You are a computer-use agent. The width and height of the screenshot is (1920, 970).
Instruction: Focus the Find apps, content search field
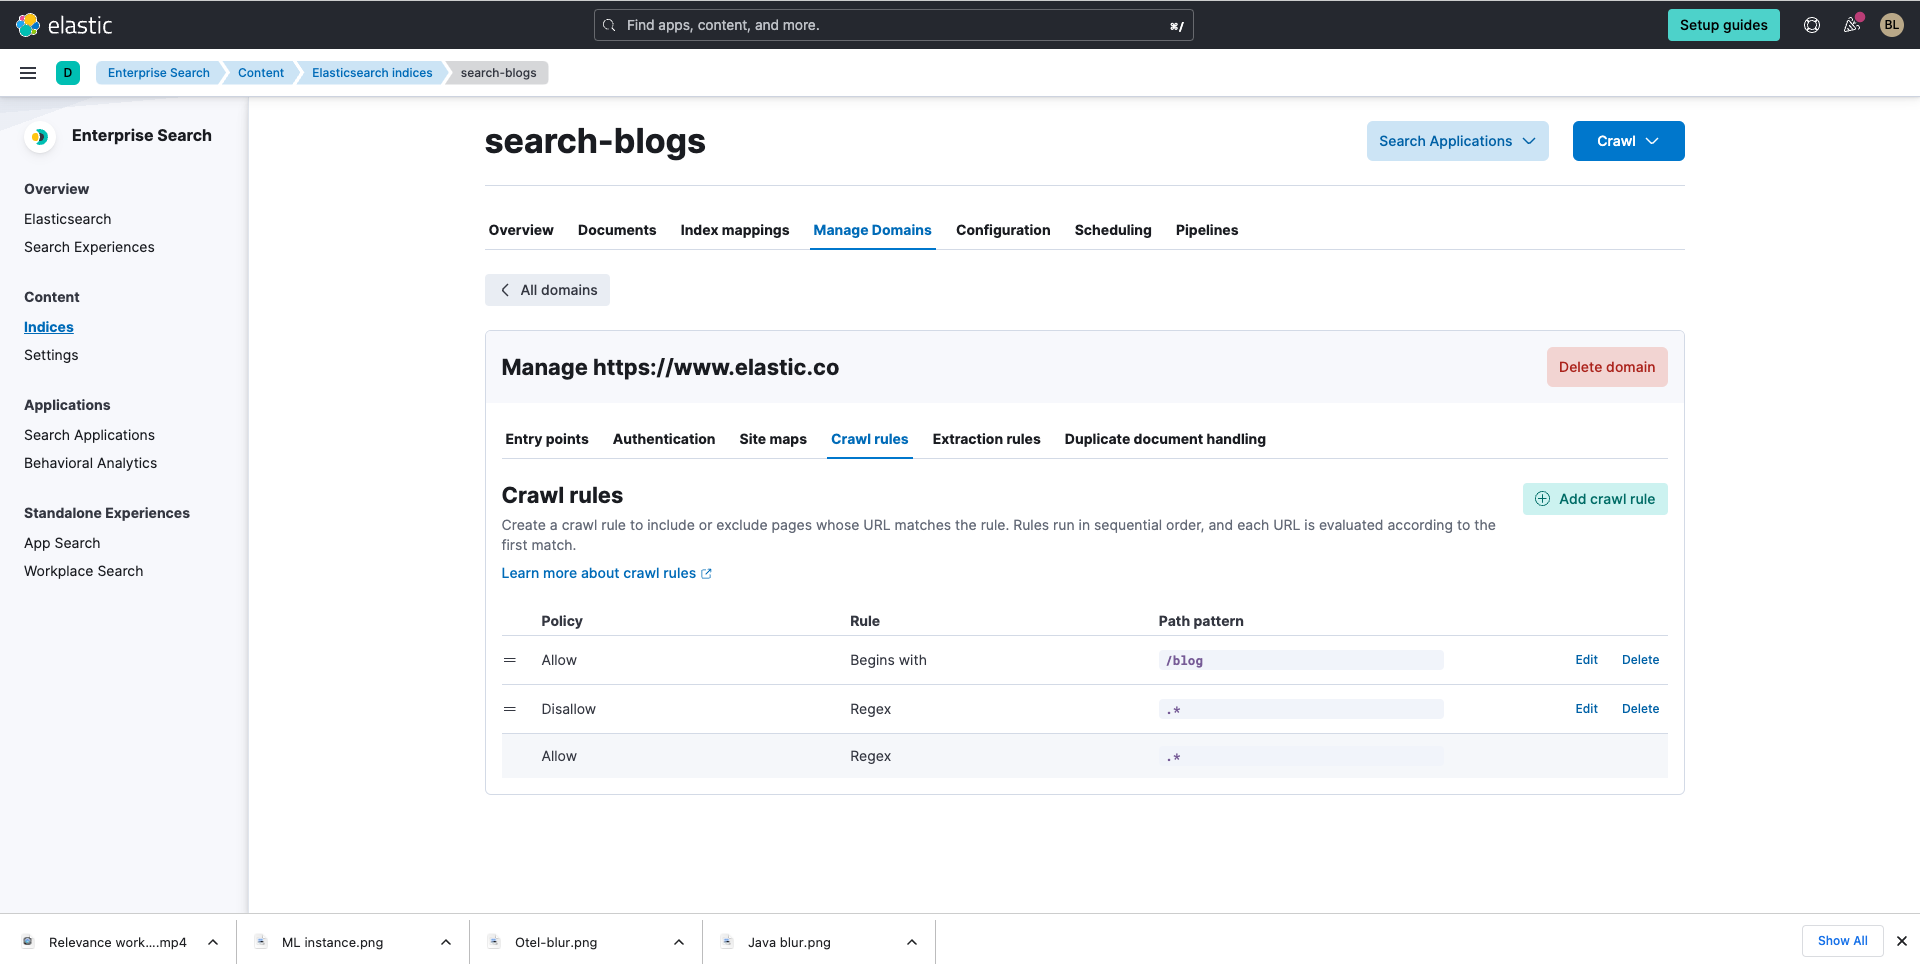pos(894,25)
